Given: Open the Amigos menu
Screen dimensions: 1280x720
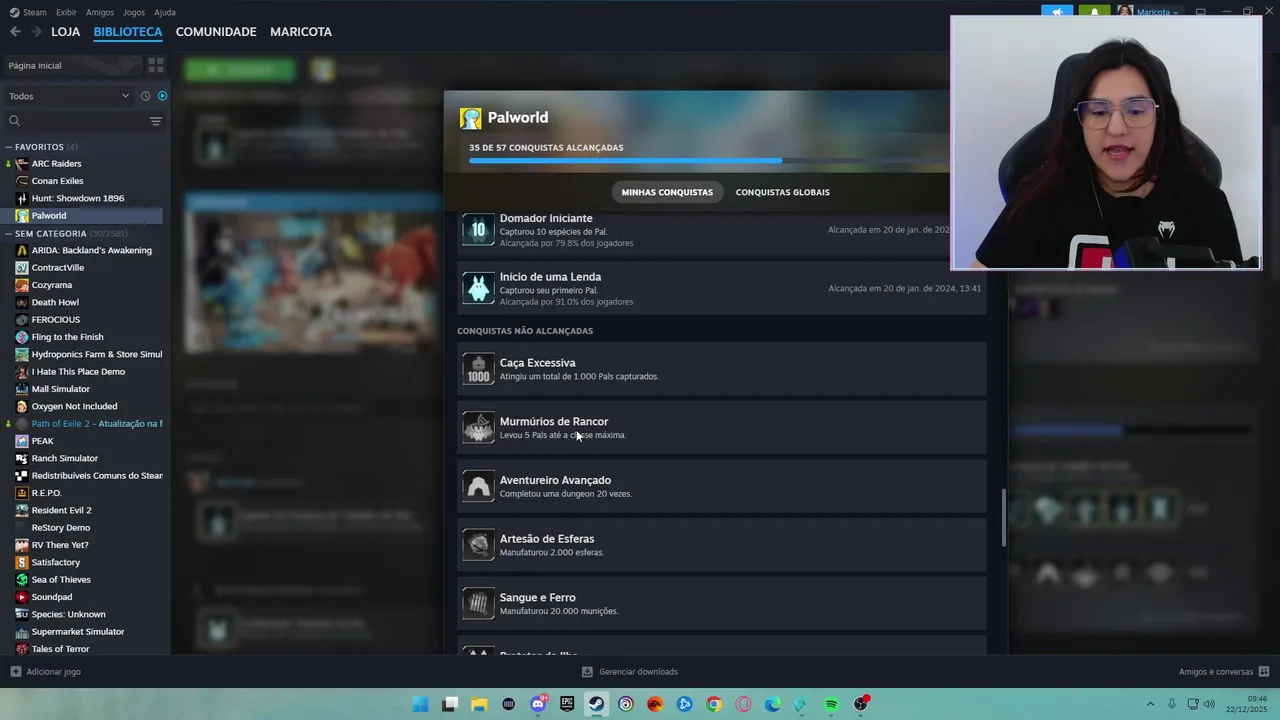Looking at the screenshot, I should pos(100,12).
